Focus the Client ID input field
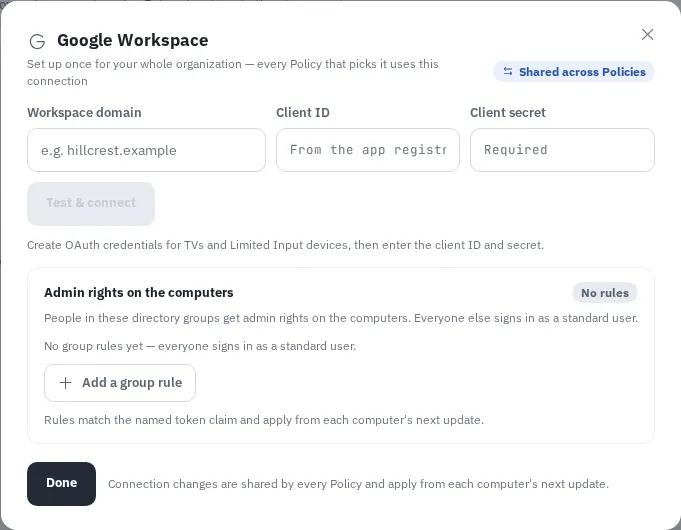 point(368,150)
